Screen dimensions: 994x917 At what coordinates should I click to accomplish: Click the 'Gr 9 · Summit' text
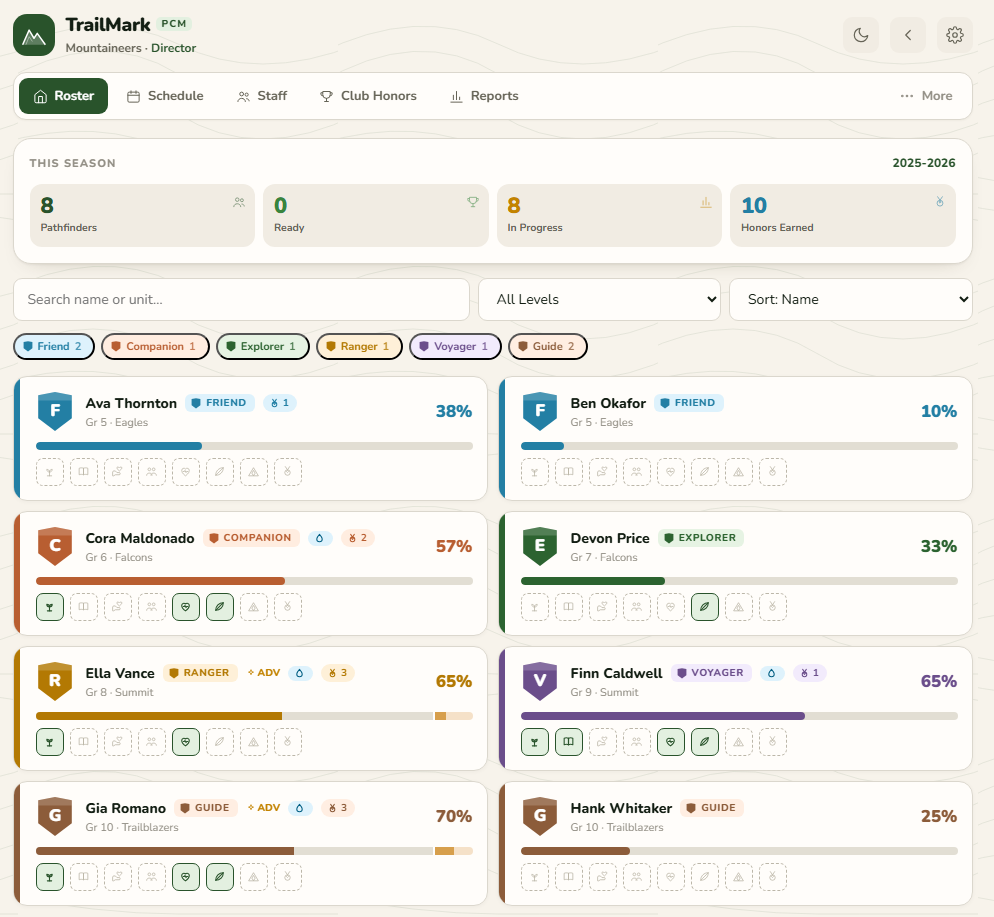coord(604,693)
